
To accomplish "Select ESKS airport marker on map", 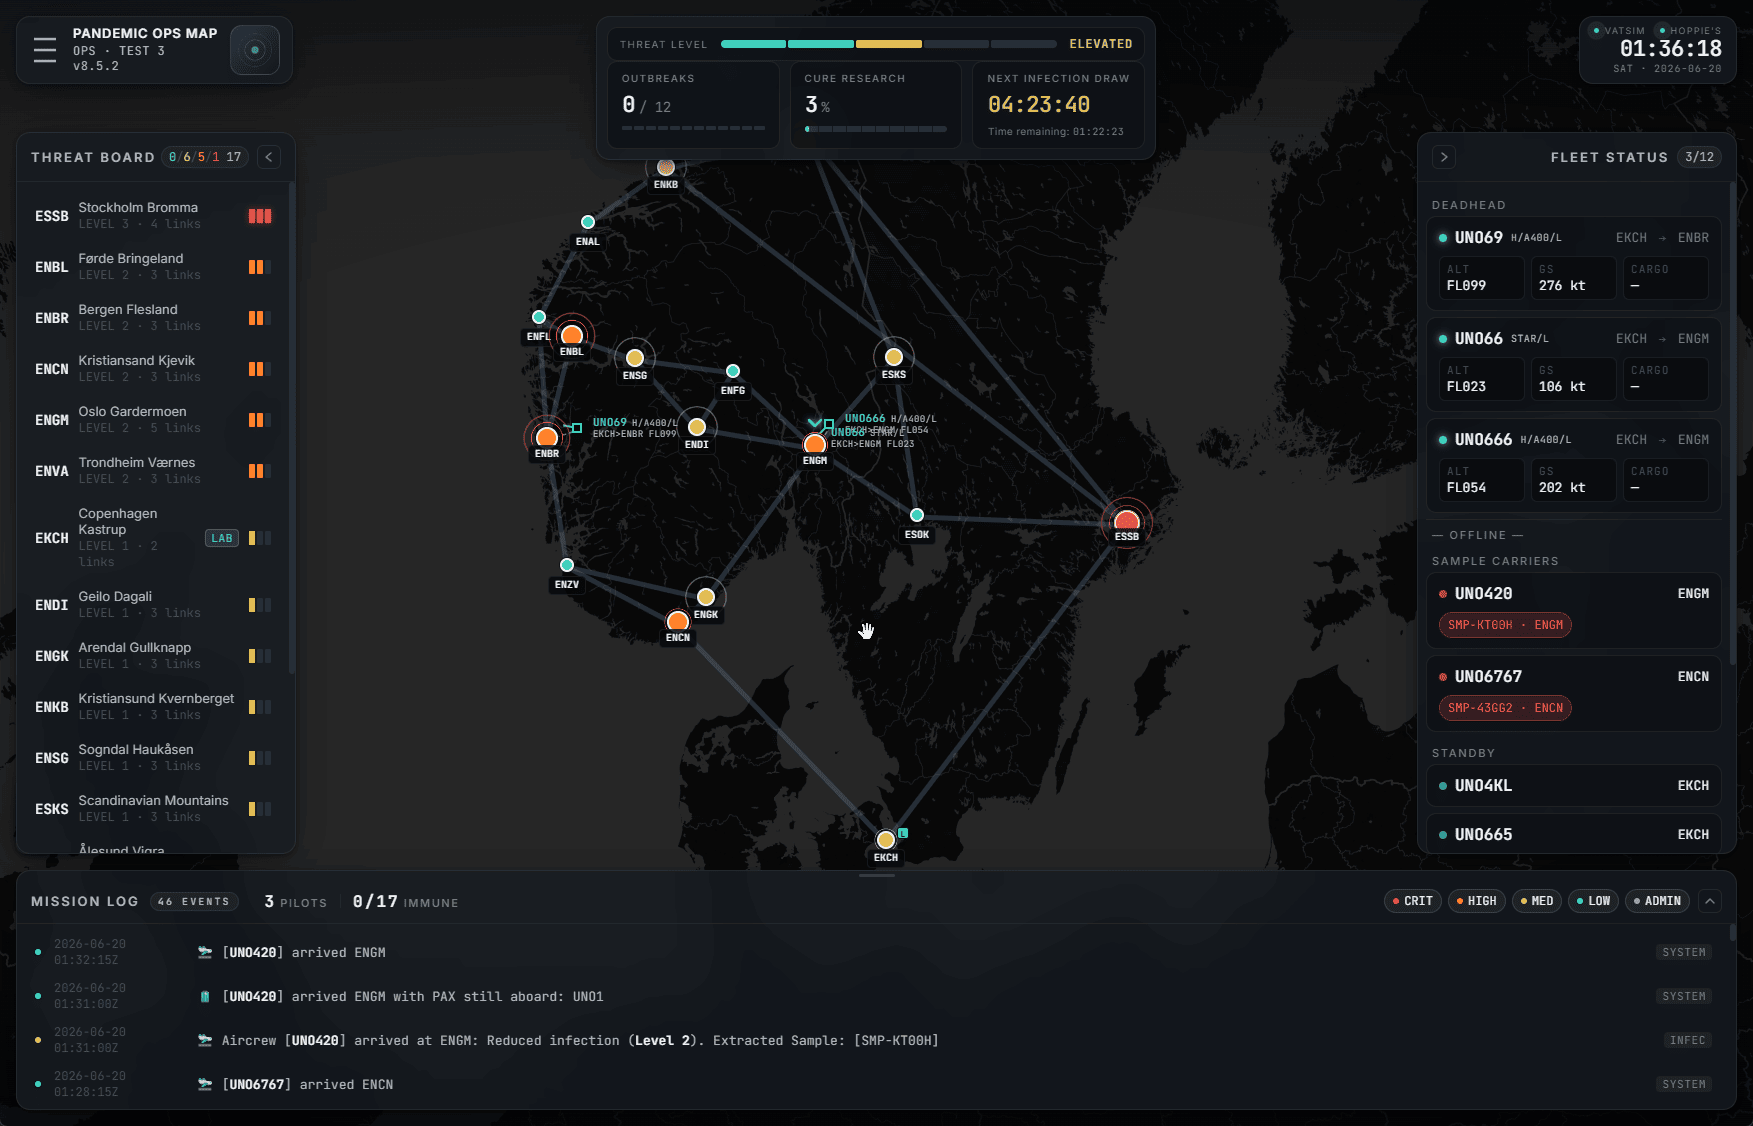I will pyautogui.click(x=894, y=358).
